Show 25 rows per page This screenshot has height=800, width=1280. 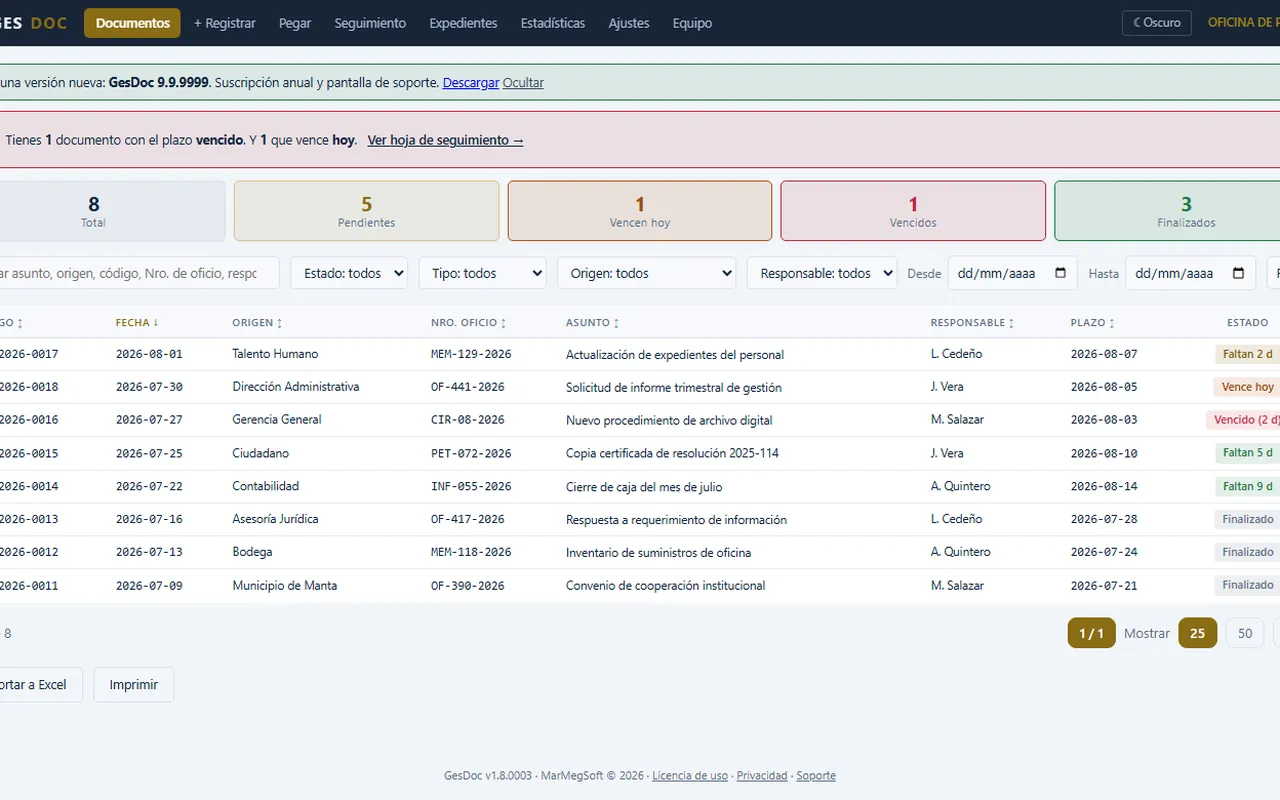pyautogui.click(x=1197, y=633)
